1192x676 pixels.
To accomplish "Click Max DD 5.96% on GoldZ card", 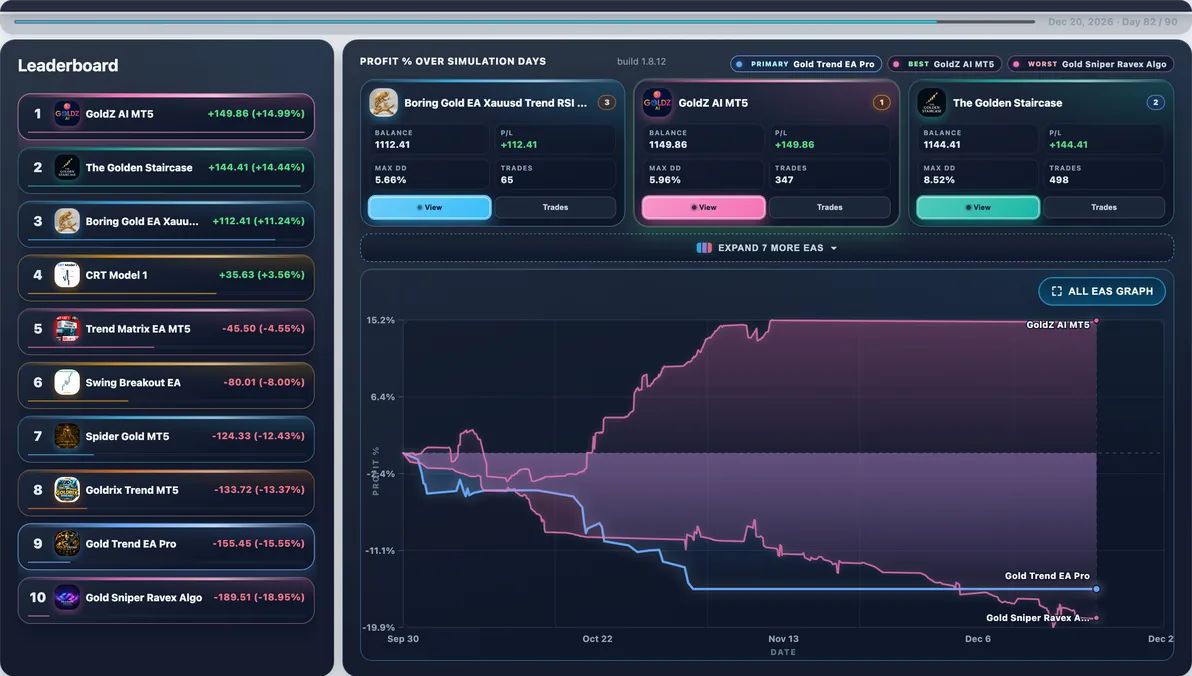I will (x=664, y=180).
